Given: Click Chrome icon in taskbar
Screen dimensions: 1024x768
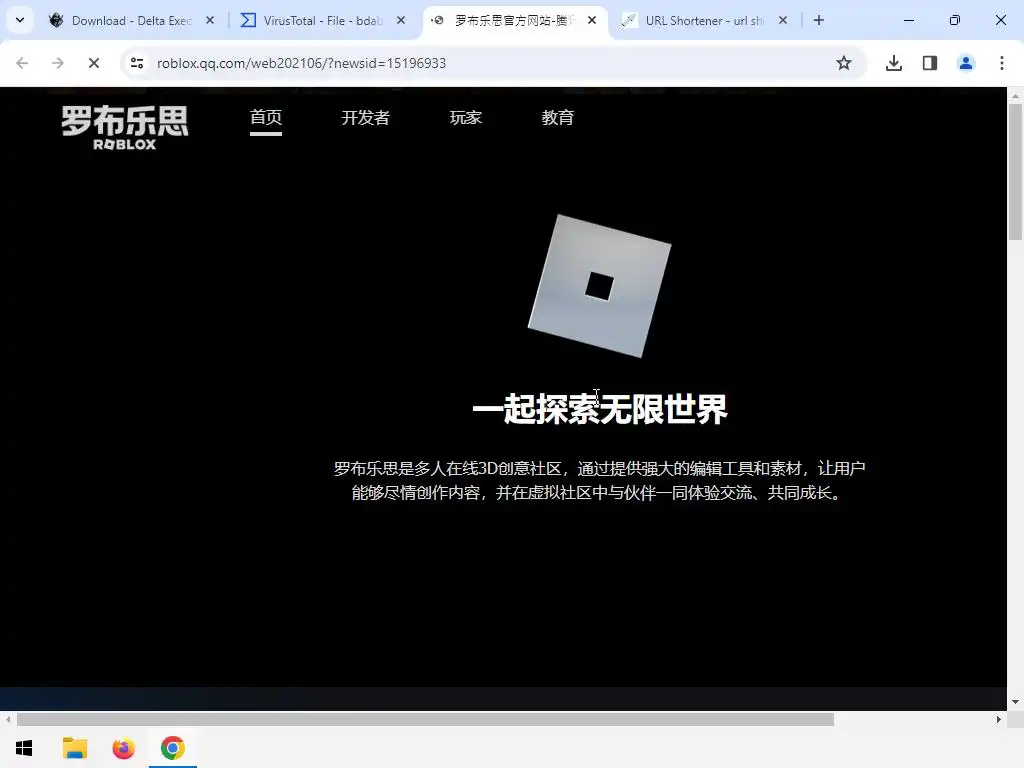Looking at the screenshot, I should [x=172, y=748].
